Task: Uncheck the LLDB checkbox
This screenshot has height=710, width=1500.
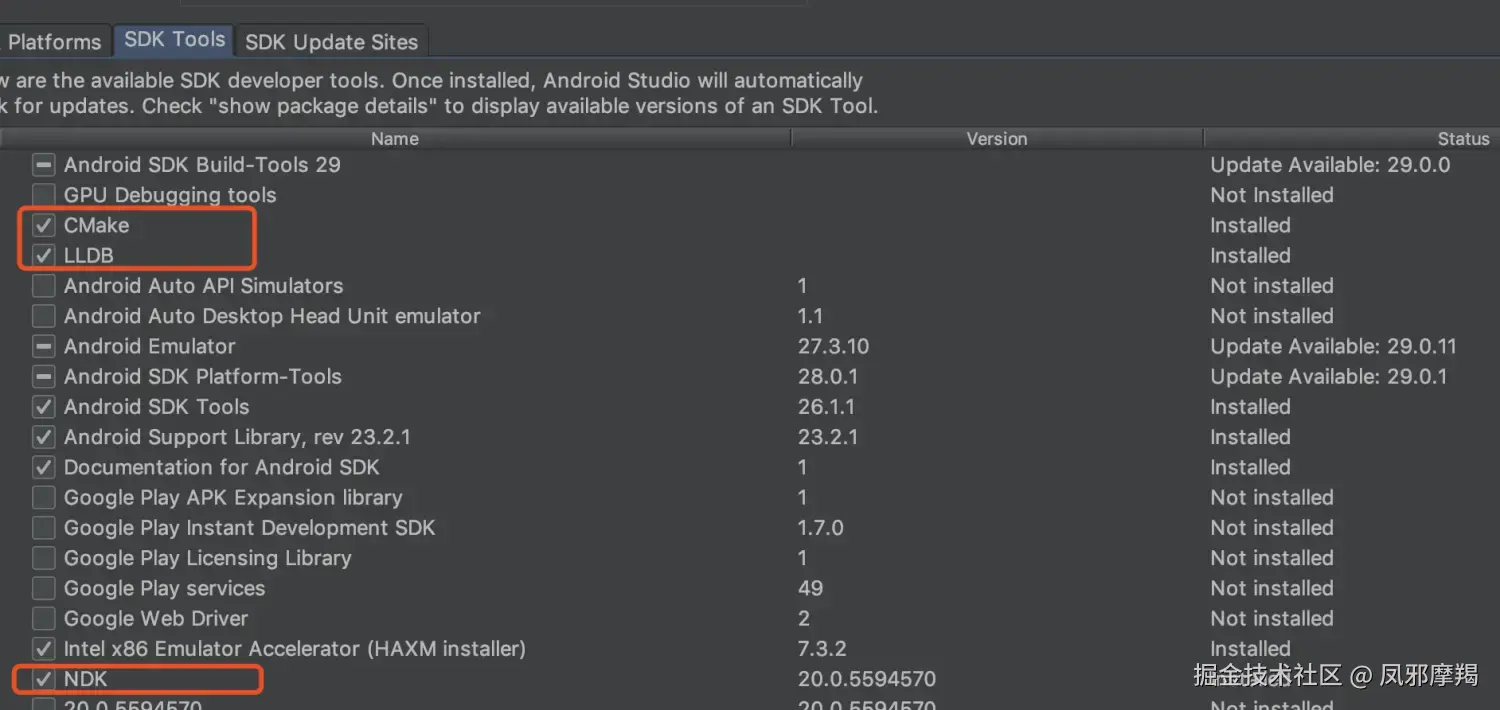Action: pyautogui.click(x=43, y=255)
